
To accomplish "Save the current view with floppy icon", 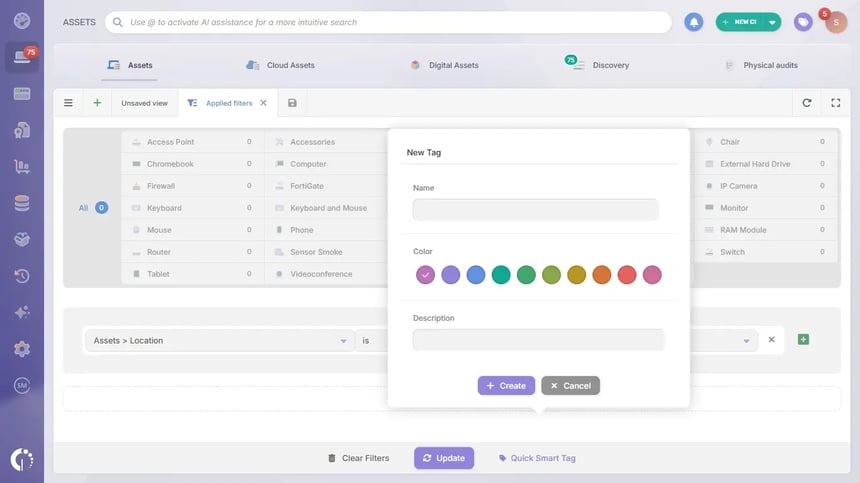I will 292,103.
